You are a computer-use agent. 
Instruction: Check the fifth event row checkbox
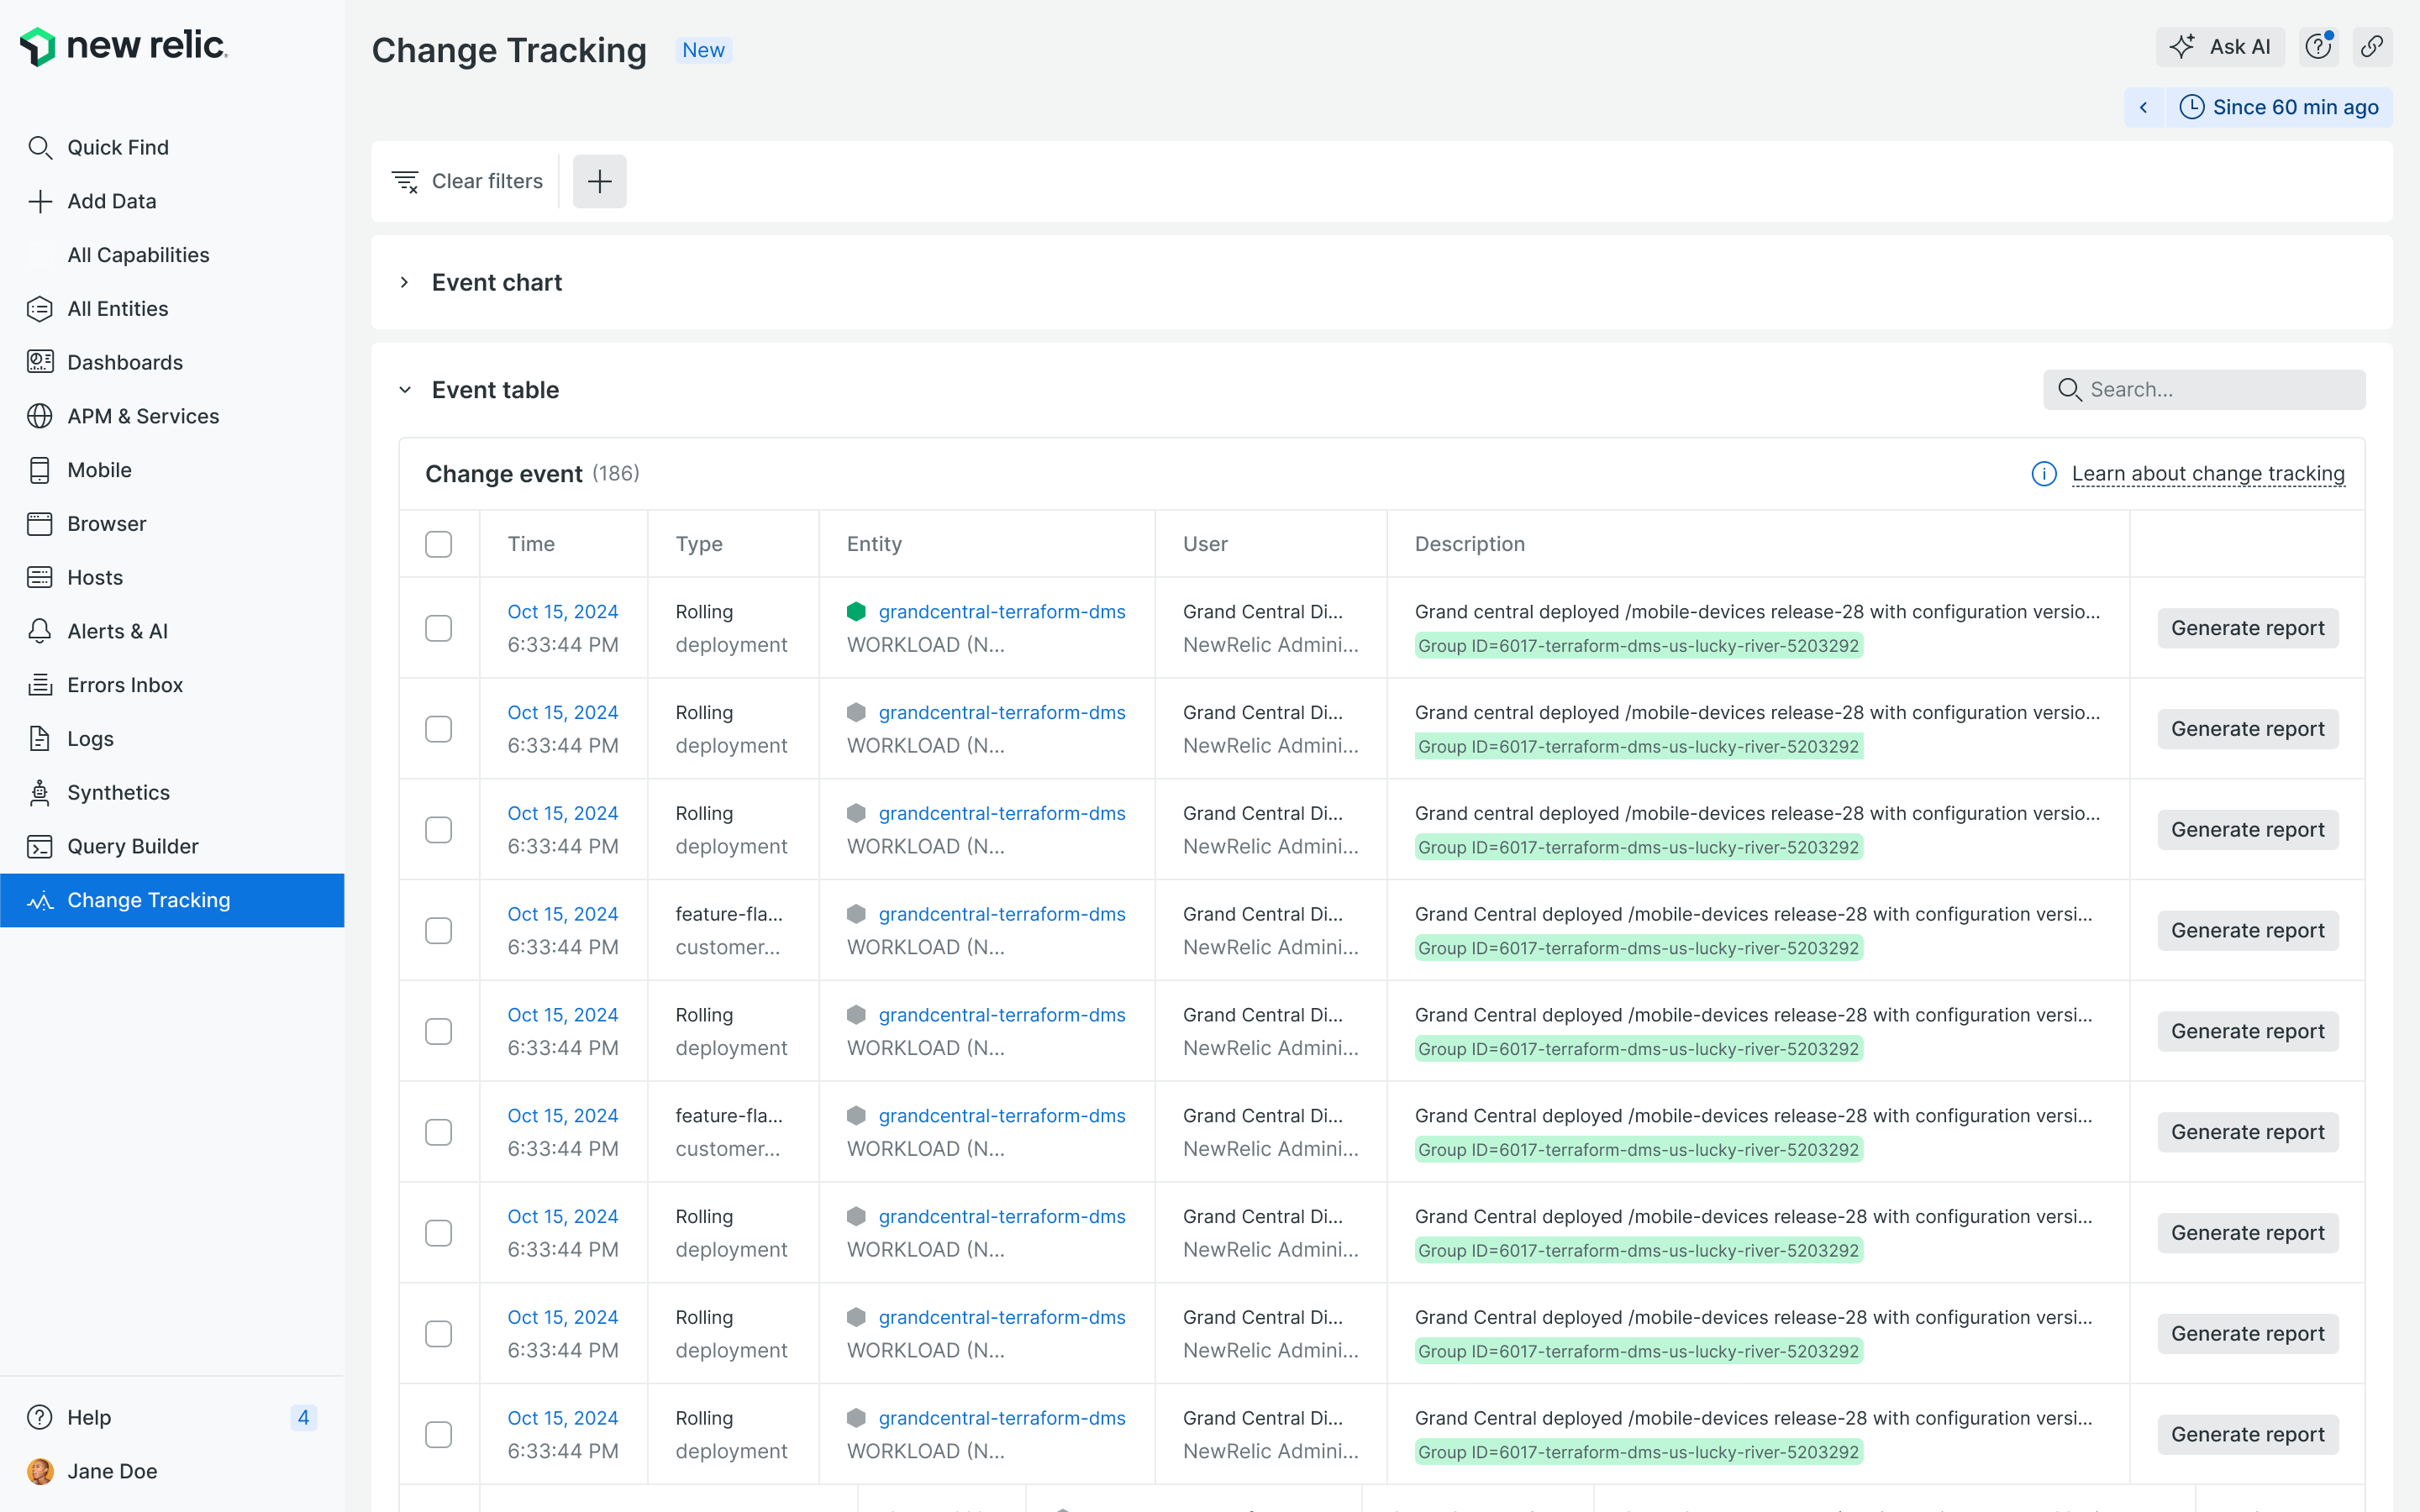pyautogui.click(x=438, y=1032)
